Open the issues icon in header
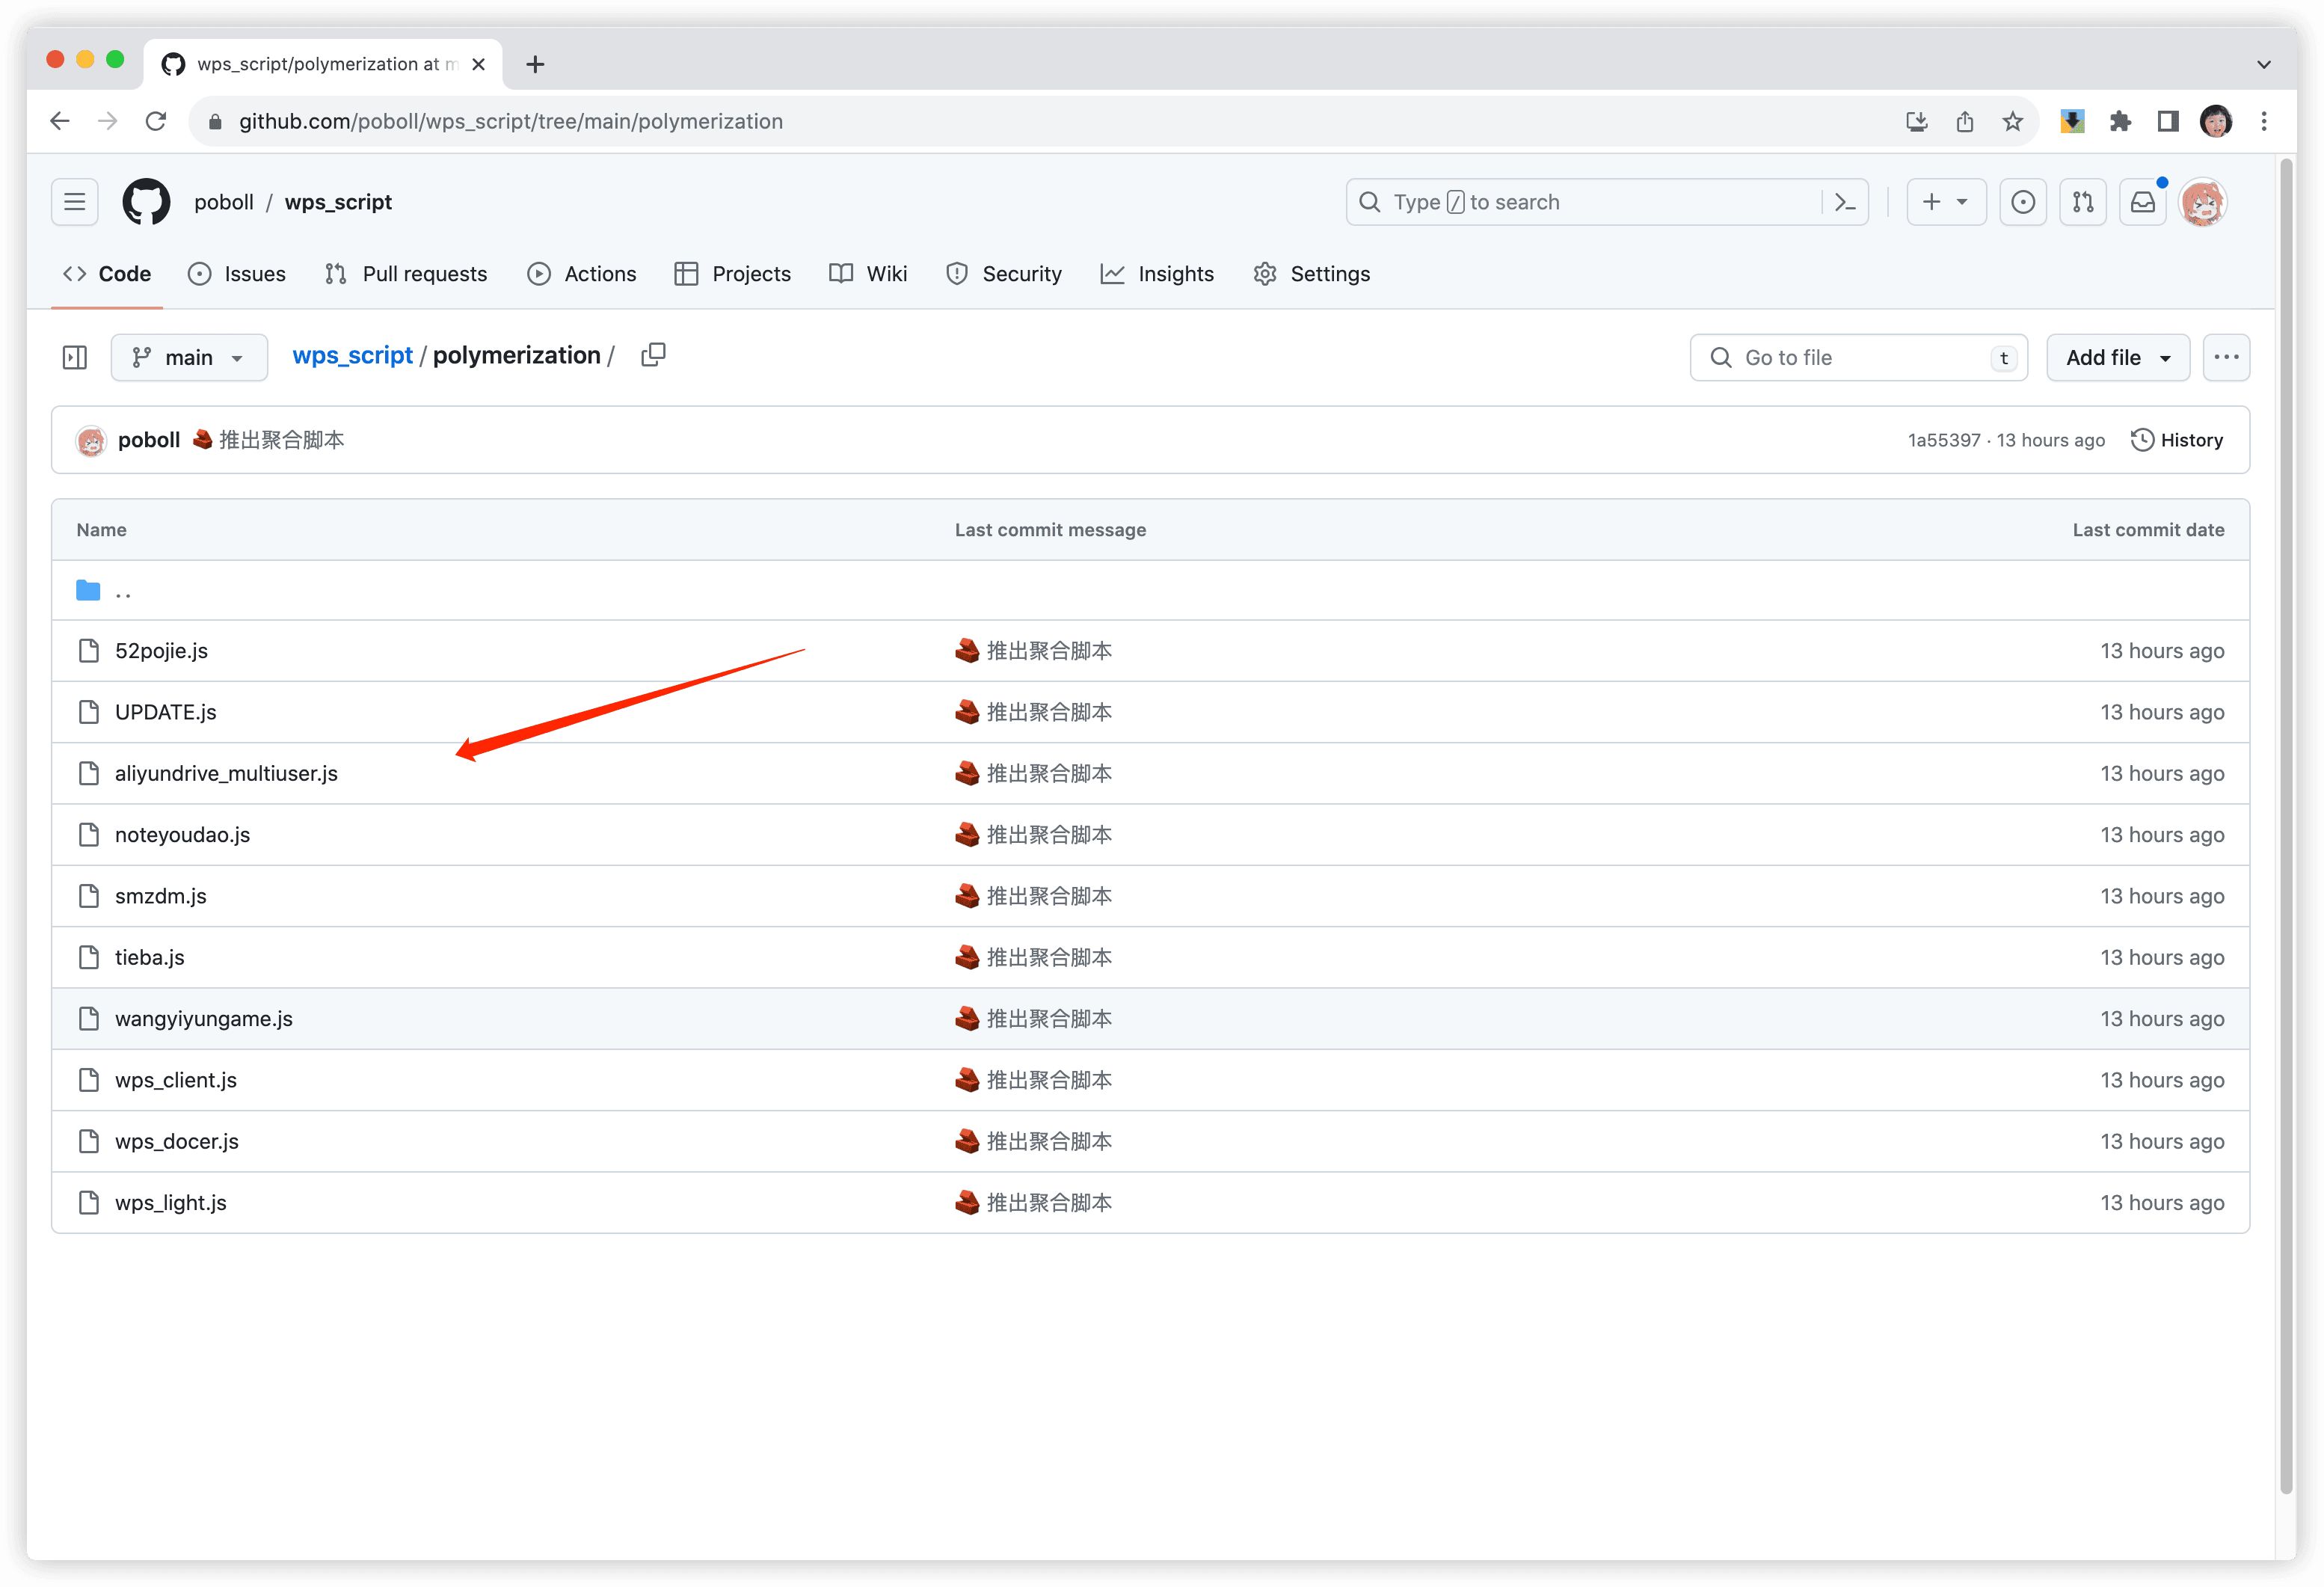The image size is (2324, 1587). point(2022,202)
